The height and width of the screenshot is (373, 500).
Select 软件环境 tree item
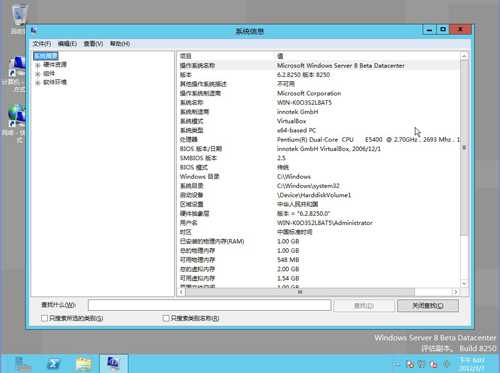(x=55, y=82)
